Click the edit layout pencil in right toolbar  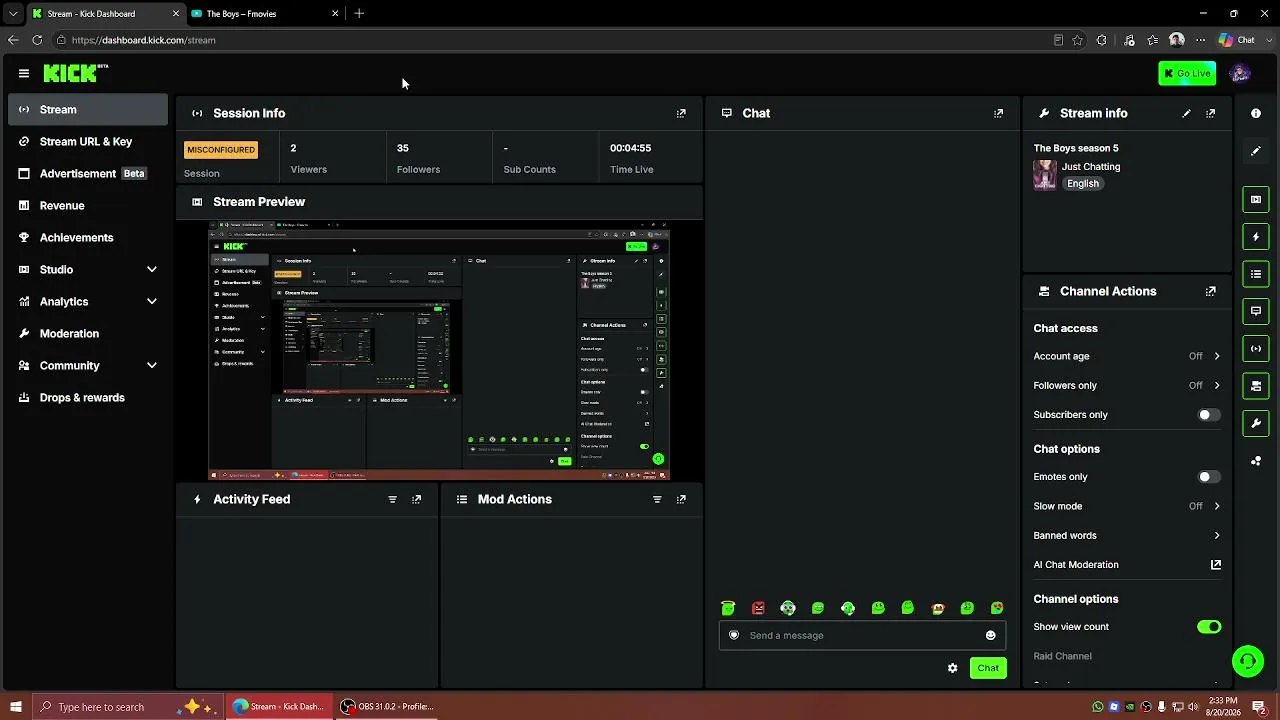[1256, 151]
